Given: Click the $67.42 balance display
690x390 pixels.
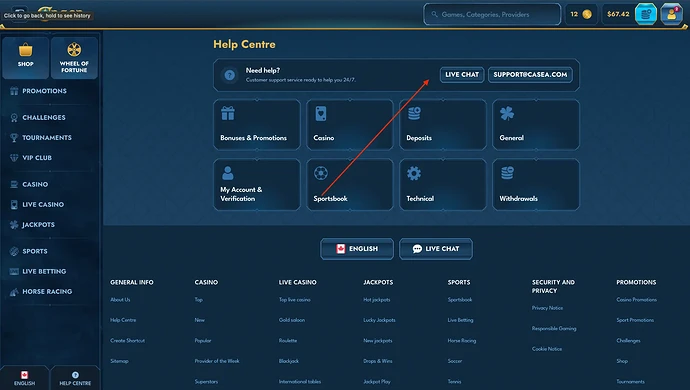Looking at the screenshot, I should 618,14.
